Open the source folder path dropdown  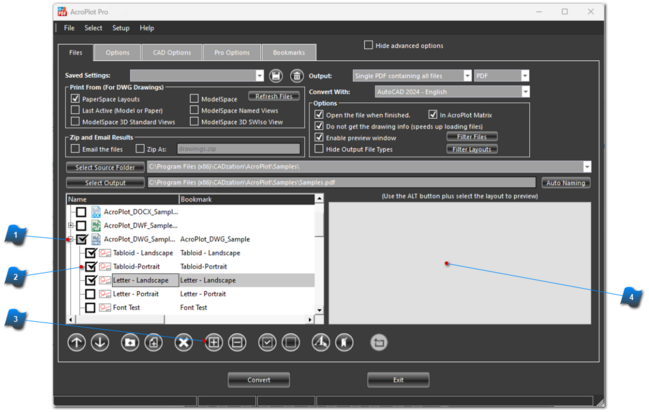click(x=587, y=167)
